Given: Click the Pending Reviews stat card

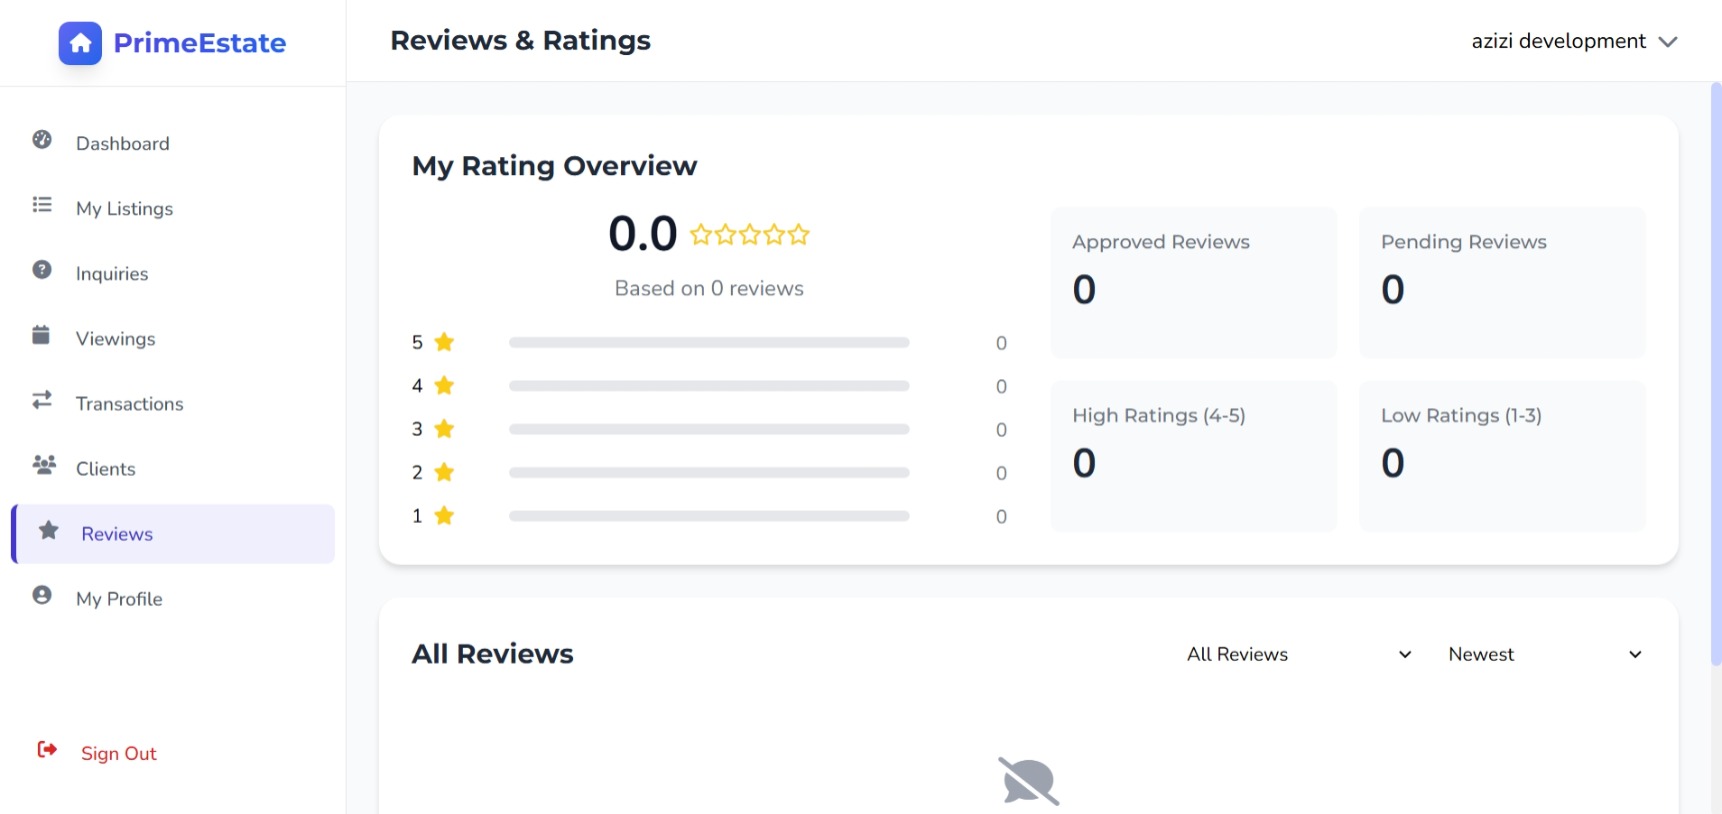Looking at the screenshot, I should pyautogui.click(x=1501, y=282).
